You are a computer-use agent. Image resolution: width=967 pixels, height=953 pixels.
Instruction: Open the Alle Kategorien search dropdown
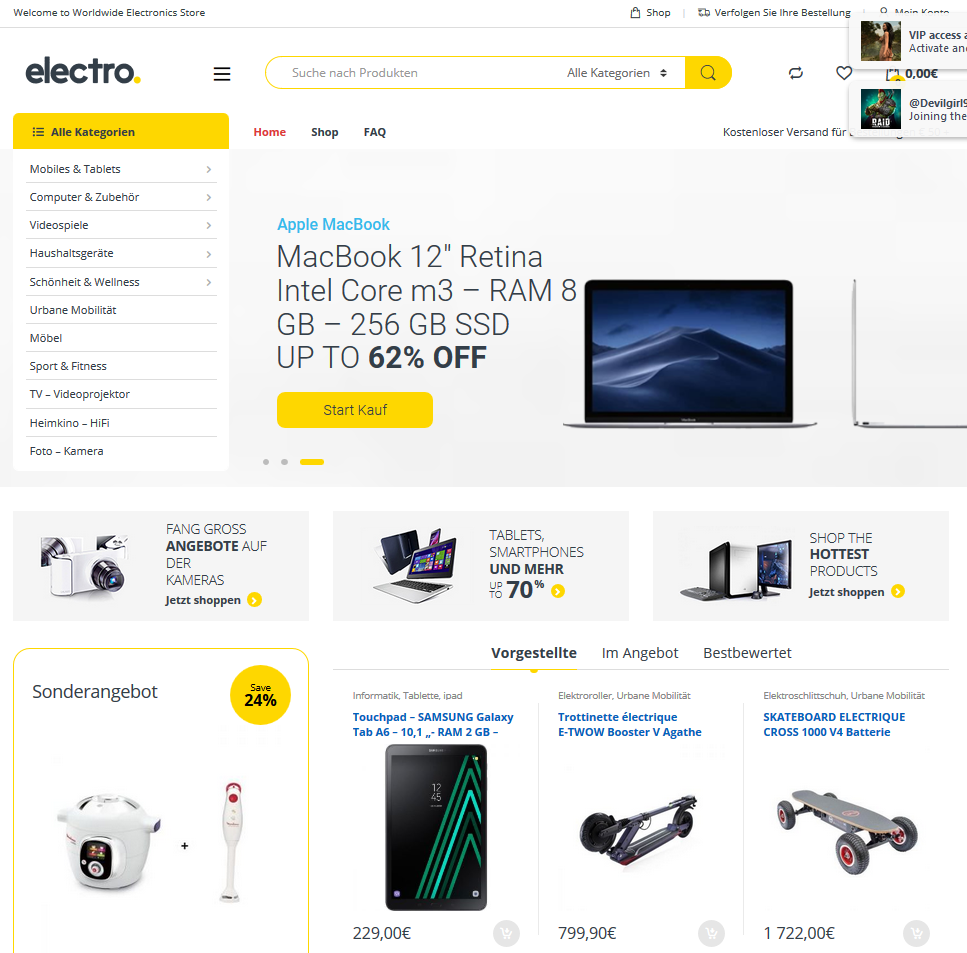[x=617, y=73]
